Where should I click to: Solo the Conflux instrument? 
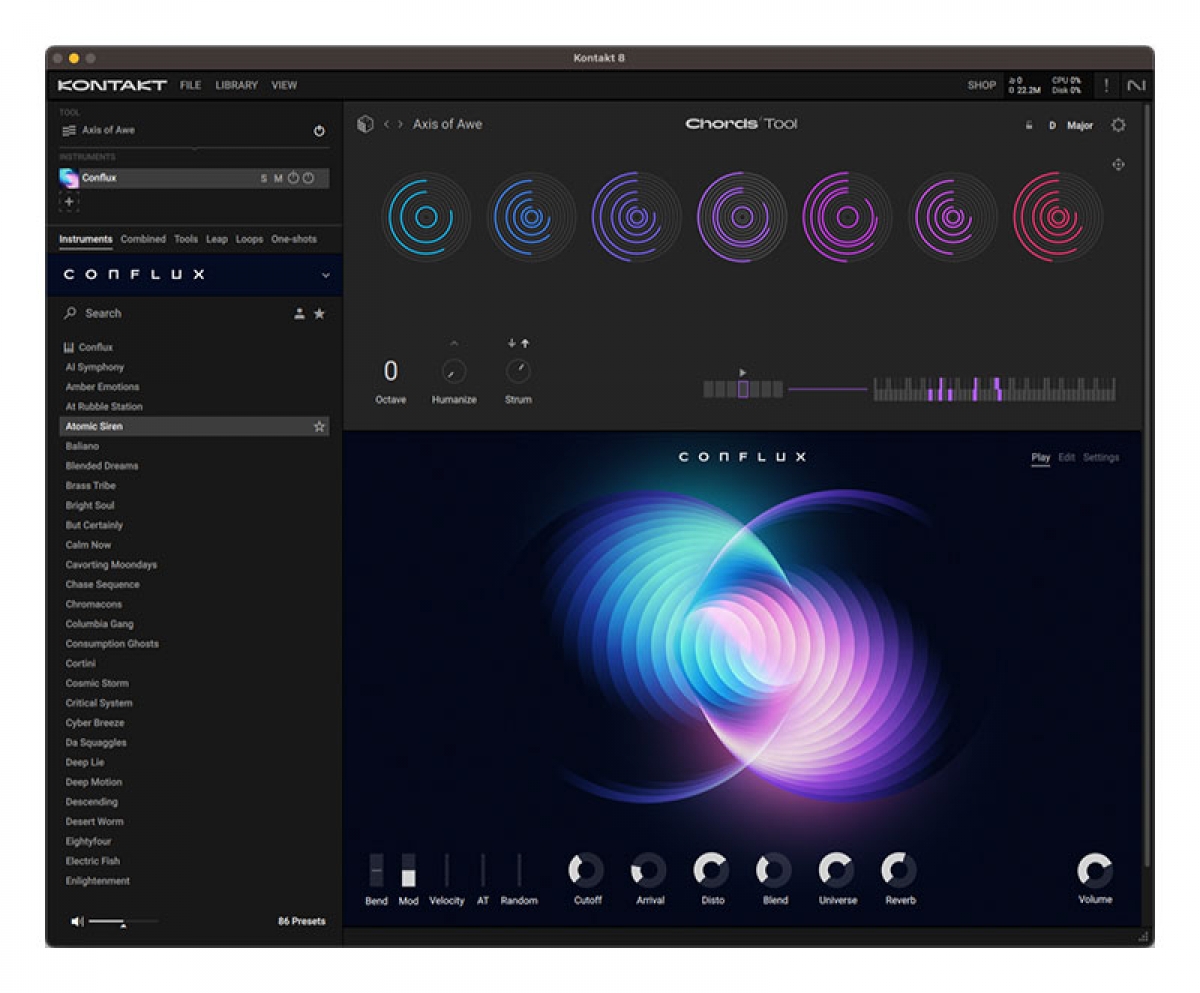(x=264, y=179)
